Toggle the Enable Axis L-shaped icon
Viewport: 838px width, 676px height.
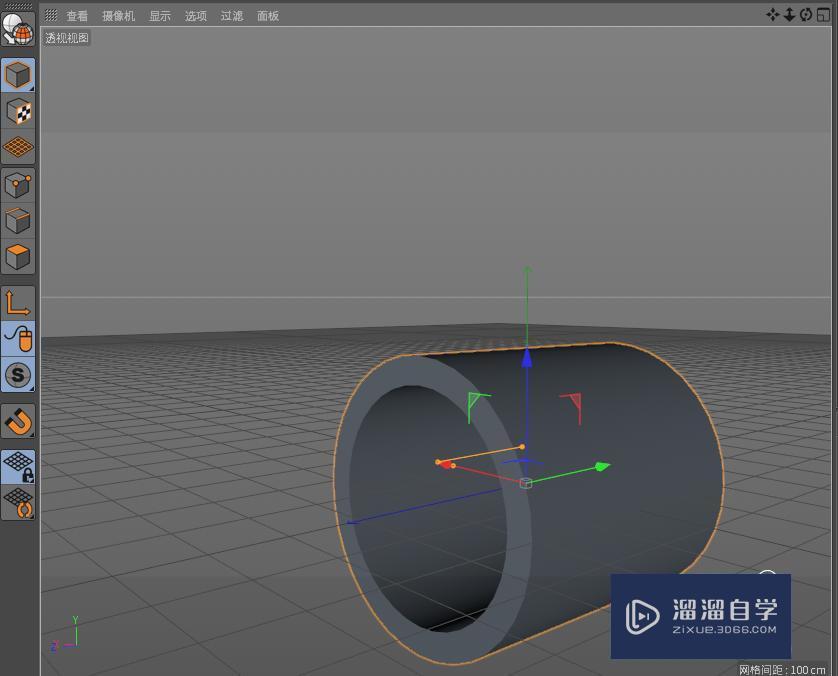pos(18,303)
